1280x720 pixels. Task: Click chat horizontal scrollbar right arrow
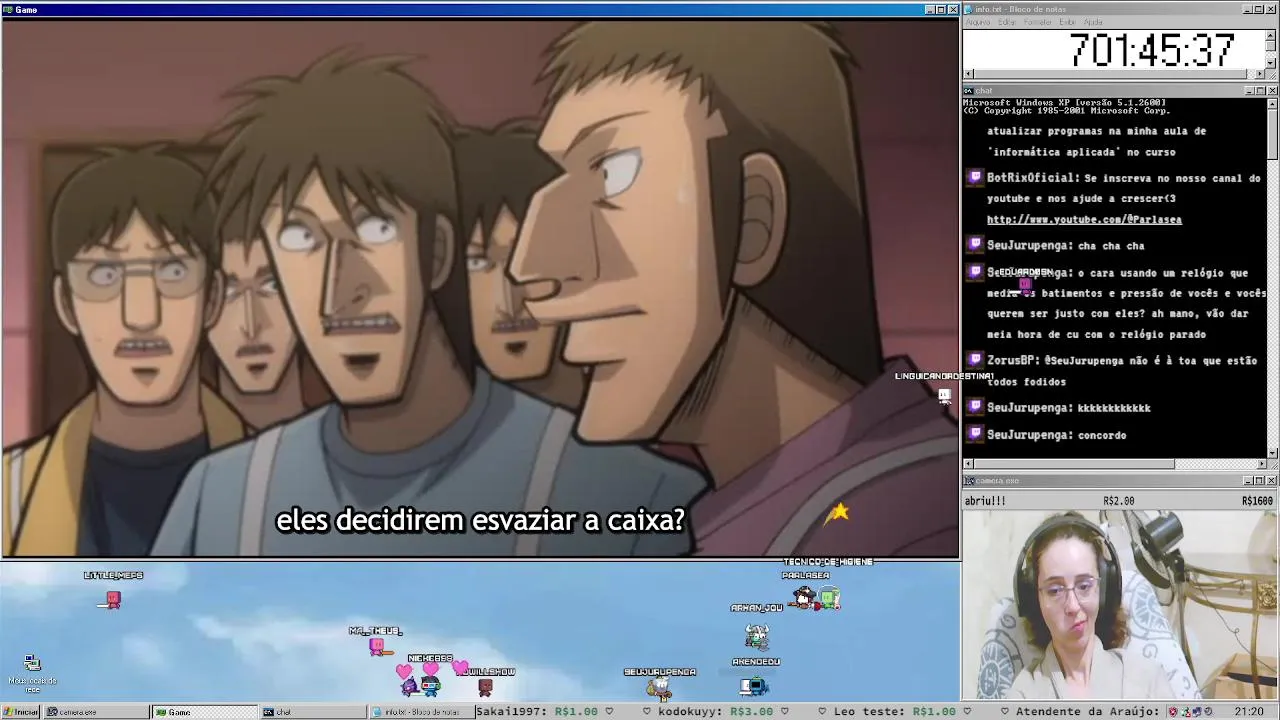[1261, 464]
